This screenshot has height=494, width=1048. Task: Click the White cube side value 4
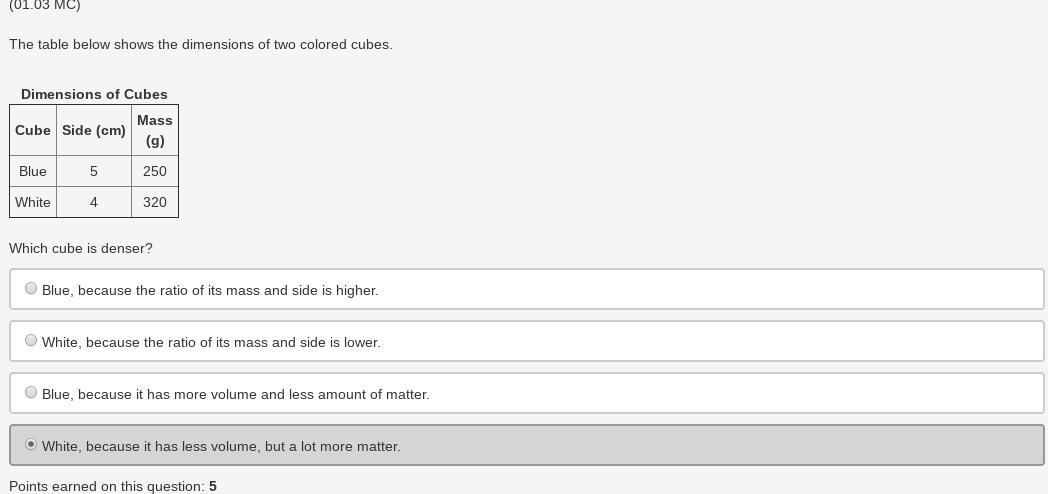[x=94, y=202]
